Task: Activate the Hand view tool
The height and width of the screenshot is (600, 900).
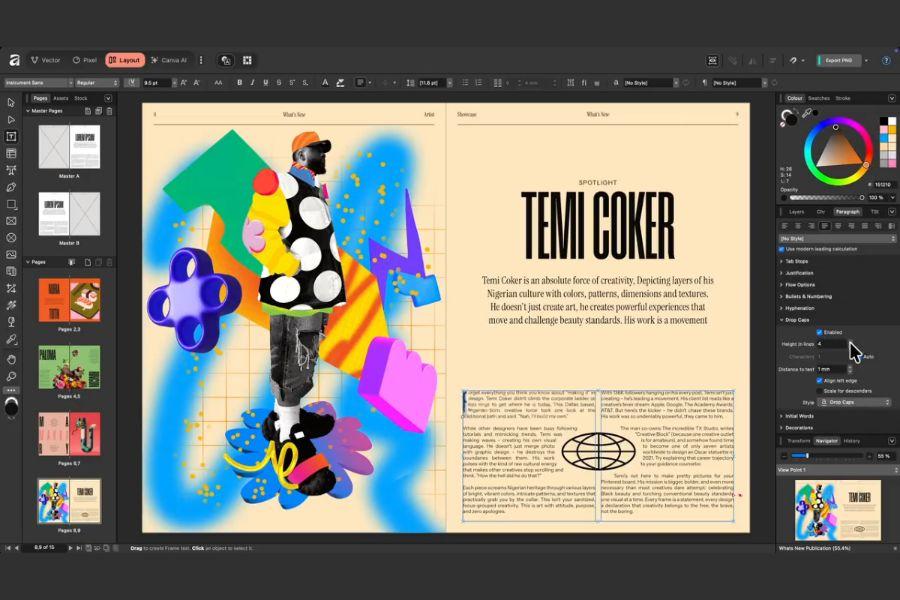Action: (11, 358)
